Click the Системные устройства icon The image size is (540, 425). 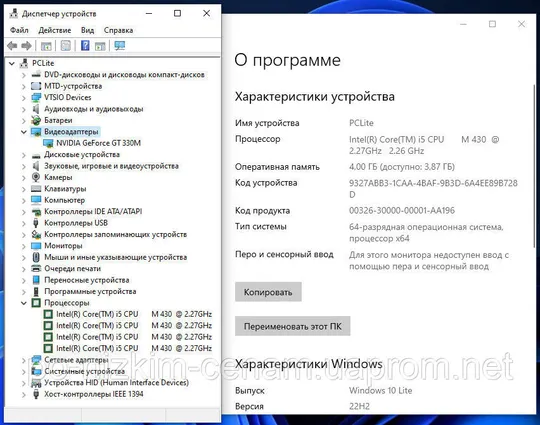(36, 371)
